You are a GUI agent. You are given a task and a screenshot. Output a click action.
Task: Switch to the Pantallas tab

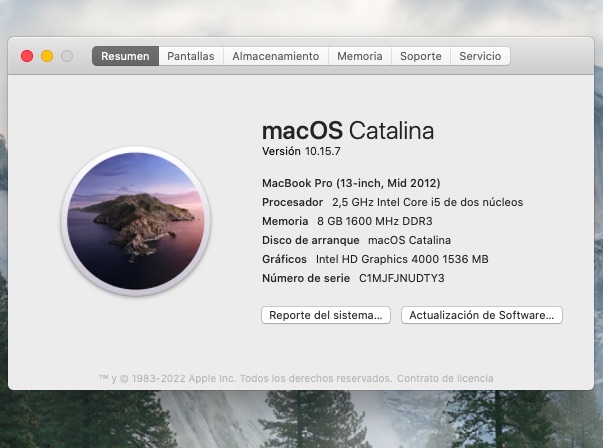190,57
